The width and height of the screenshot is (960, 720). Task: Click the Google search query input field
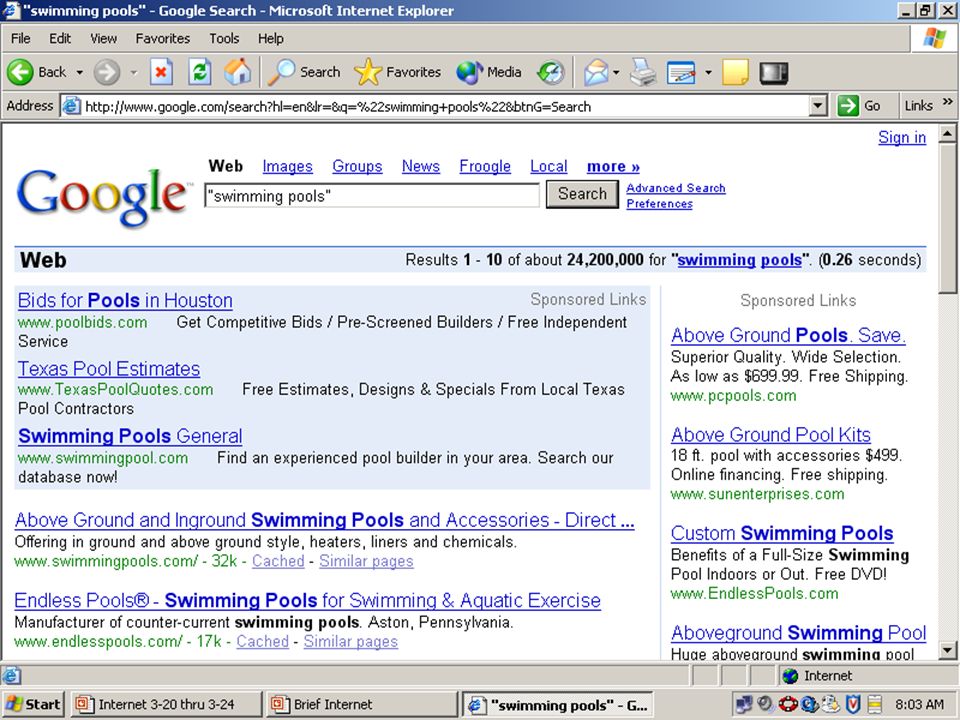click(x=372, y=196)
